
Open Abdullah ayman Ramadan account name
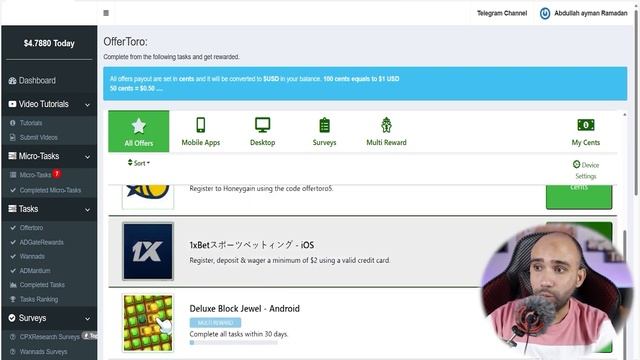591,13
